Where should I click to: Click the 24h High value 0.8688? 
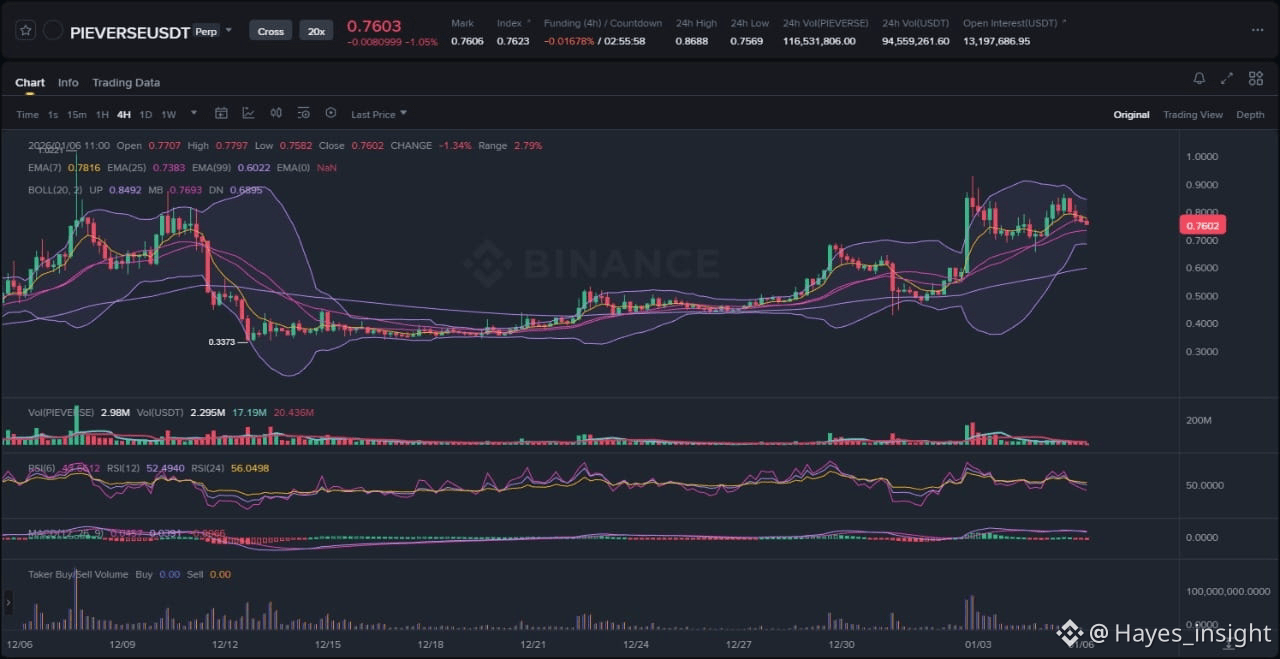(690, 41)
